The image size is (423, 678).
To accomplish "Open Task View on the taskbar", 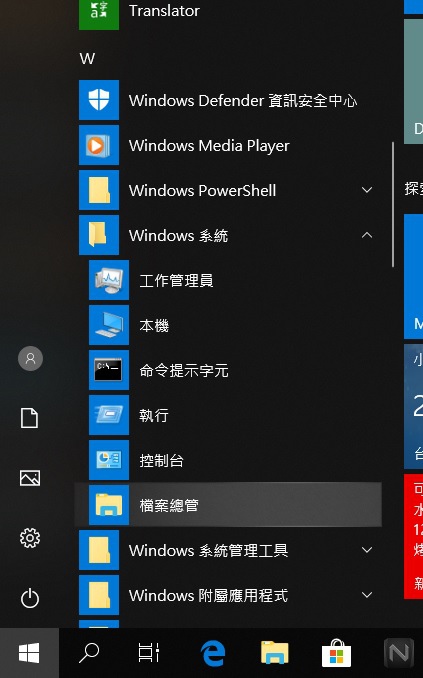I will coord(149,653).
